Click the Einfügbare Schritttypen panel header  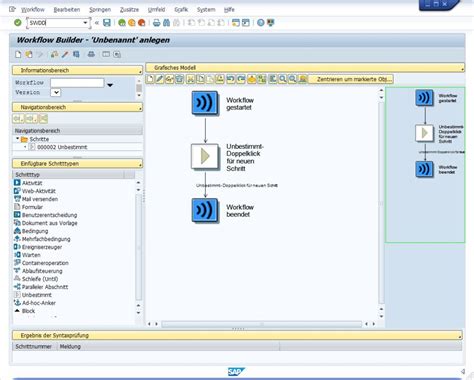[x=77, y=164]
